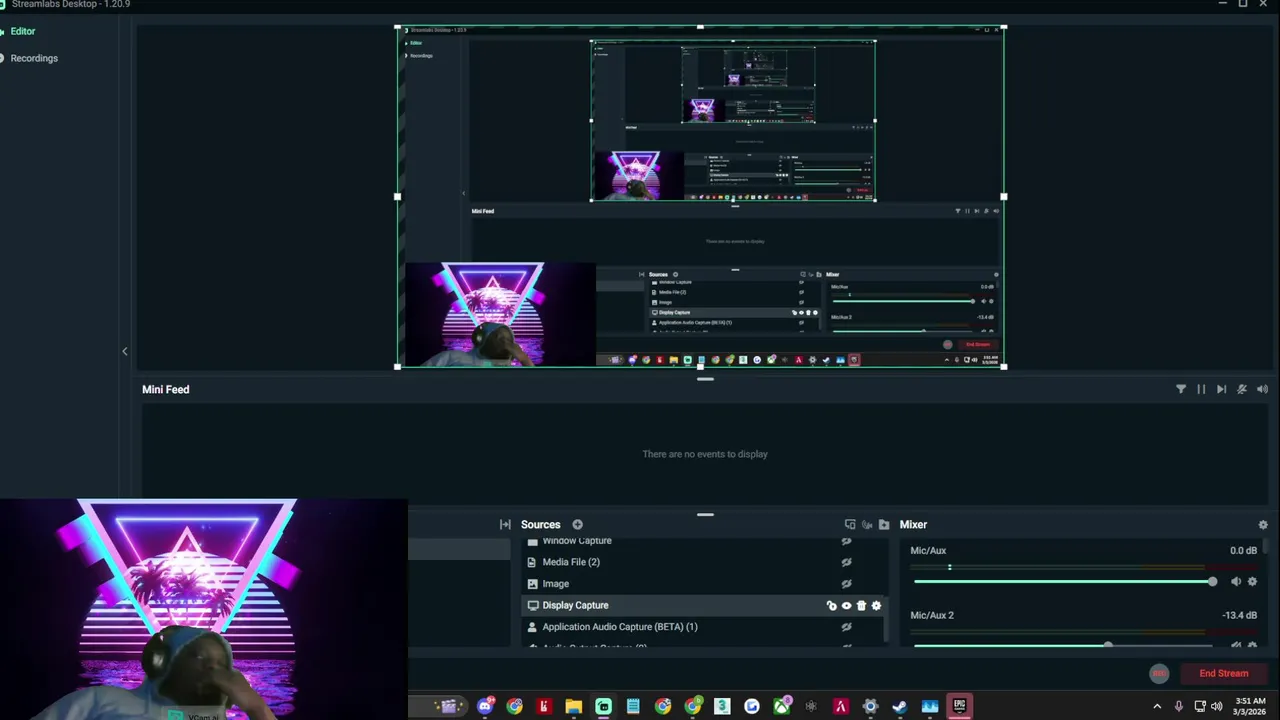The width and height of the screenshot is (1280, 720).
Task: Adjust the Mic/Aux volume slider
Action: tap(1065, 581)
